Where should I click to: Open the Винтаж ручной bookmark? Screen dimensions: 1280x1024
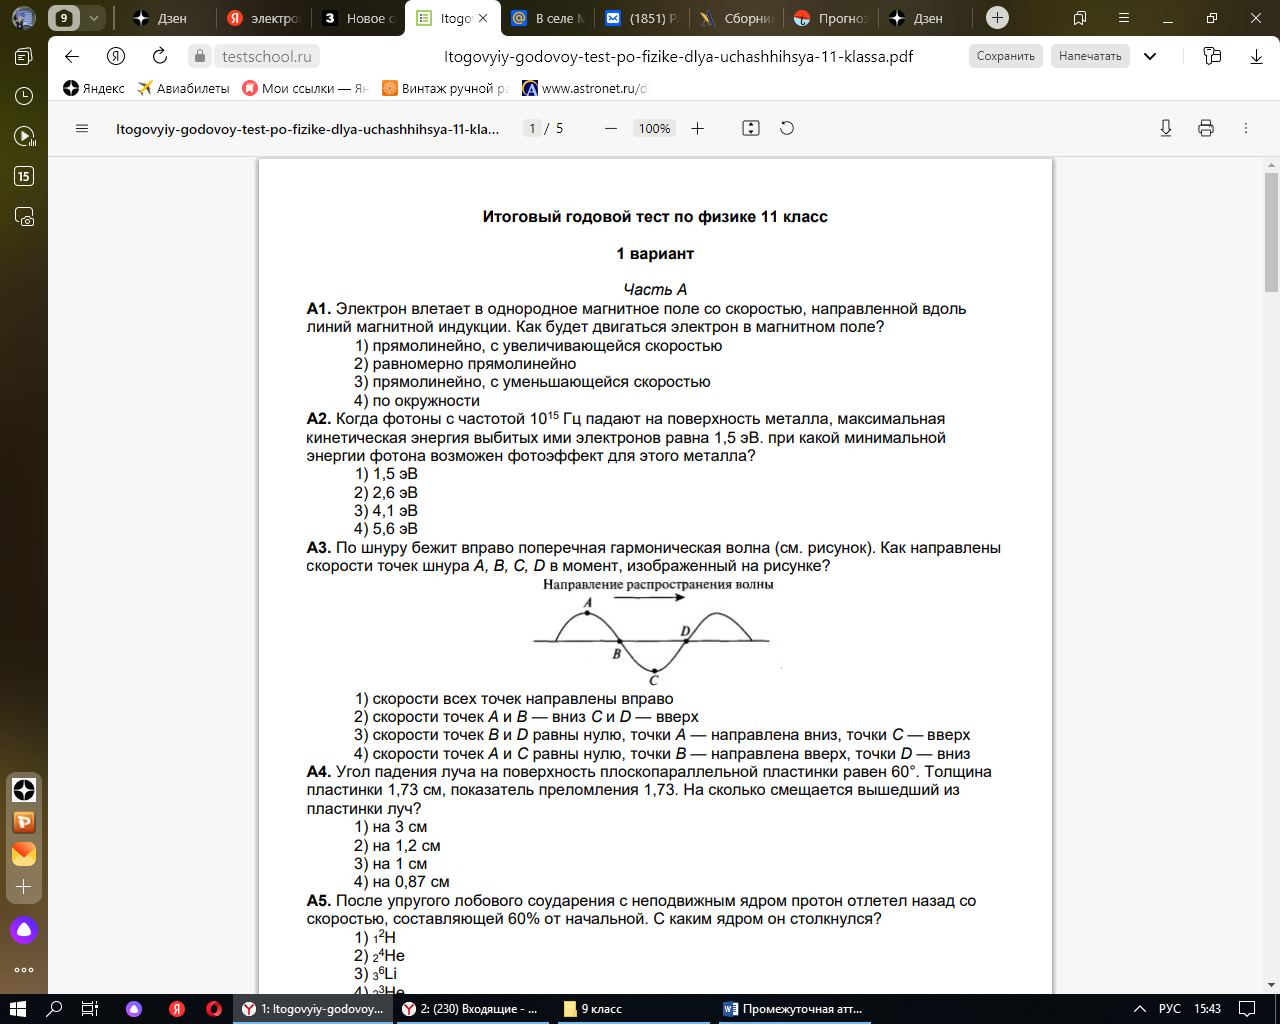pyautogui.click(x=445, y=88)
